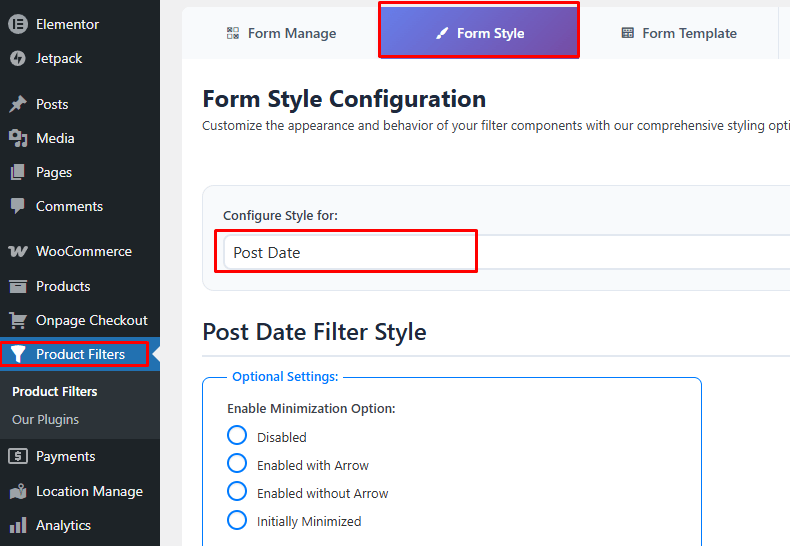Click the Form Style brush icon
Image resolution: width=790 pixels, height=546 pixels.
(x=442, y=33)
